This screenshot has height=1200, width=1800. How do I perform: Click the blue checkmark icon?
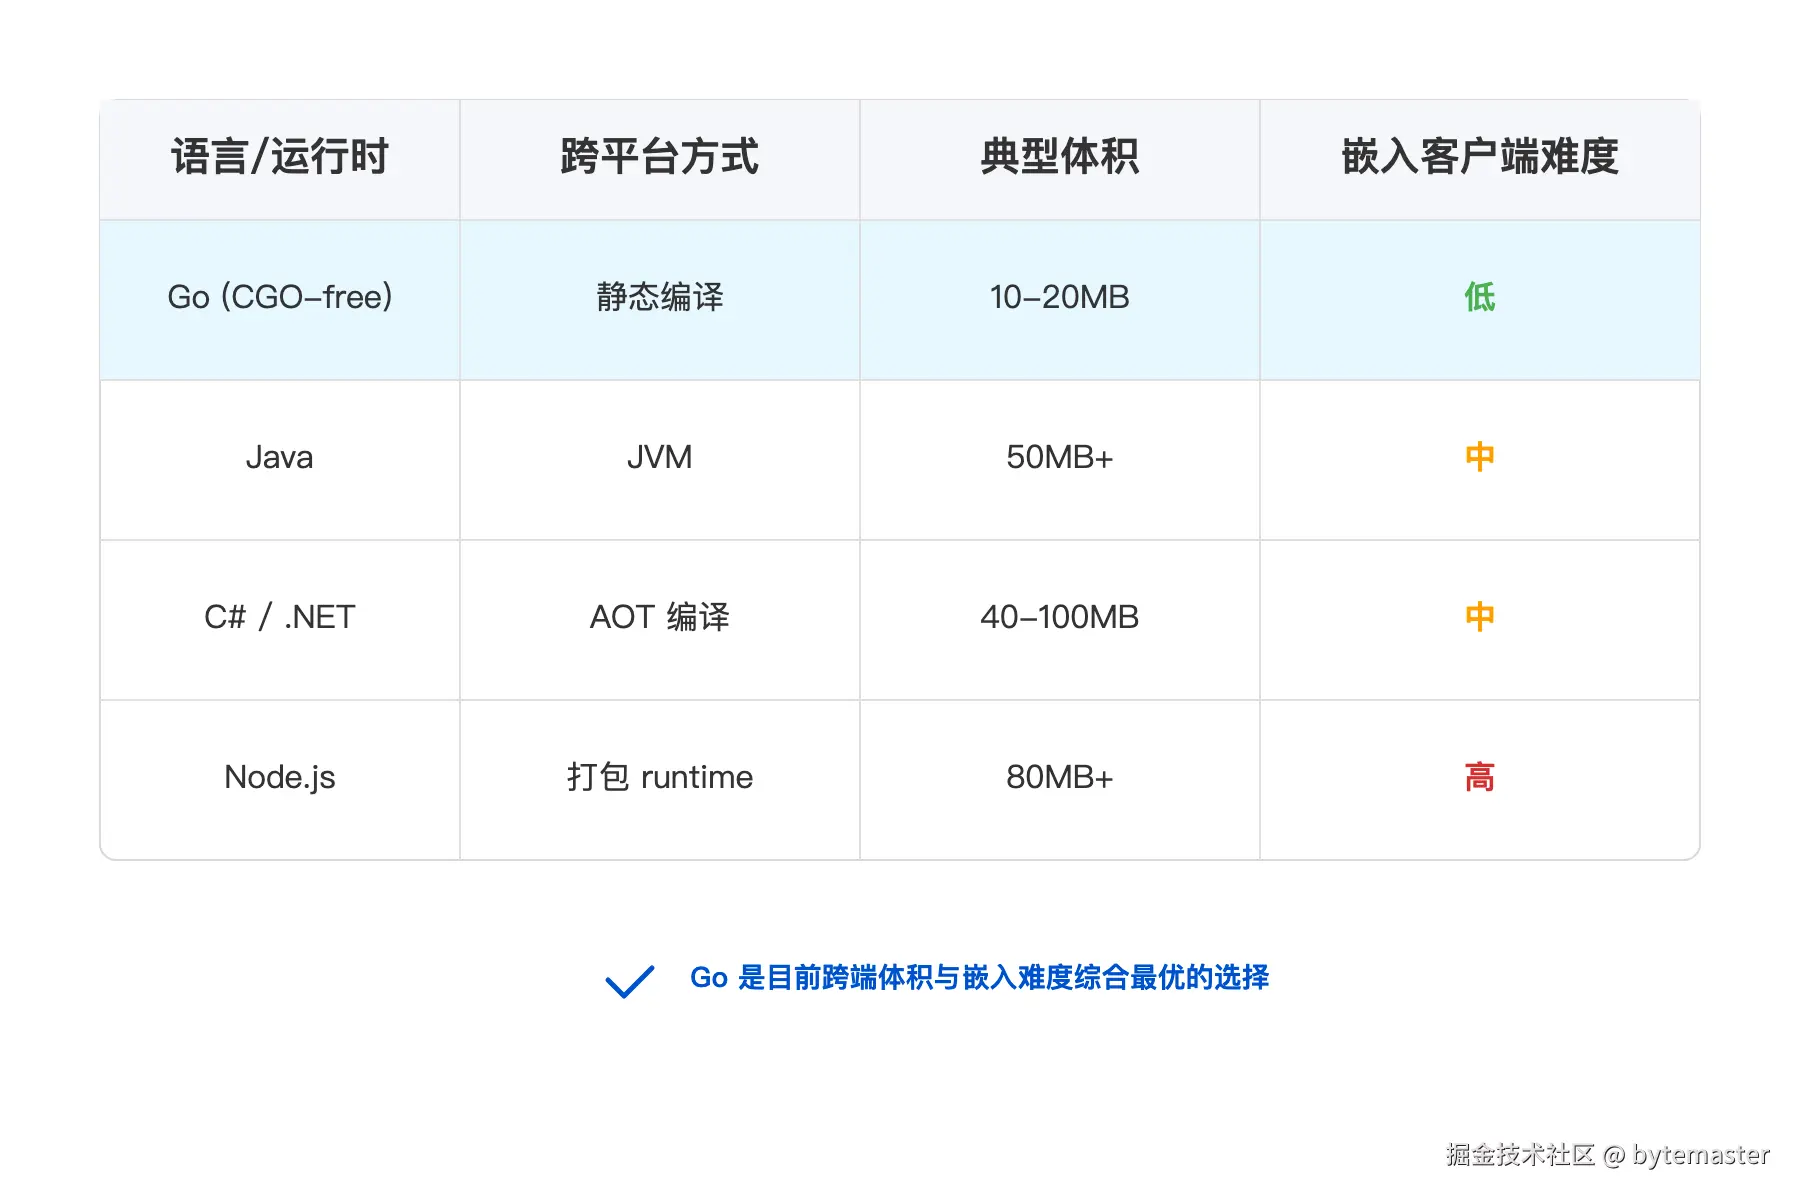coord(630,980)
